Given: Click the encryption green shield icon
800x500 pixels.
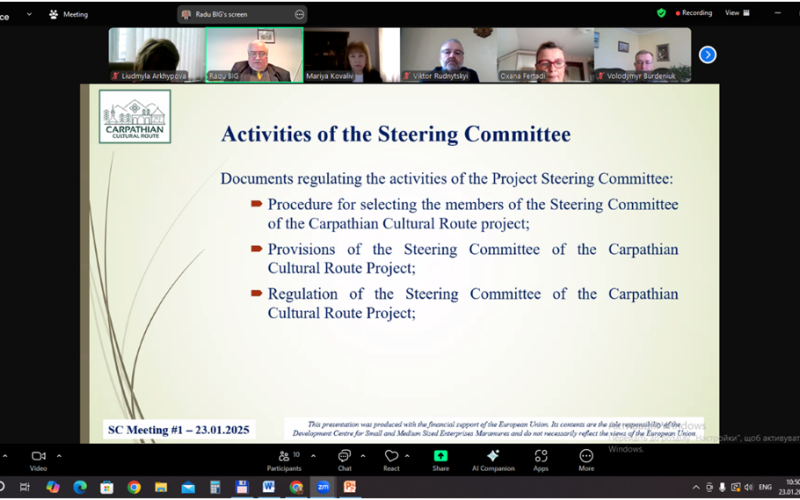Looking at the screenshot, I should click(x=661, y=13).
